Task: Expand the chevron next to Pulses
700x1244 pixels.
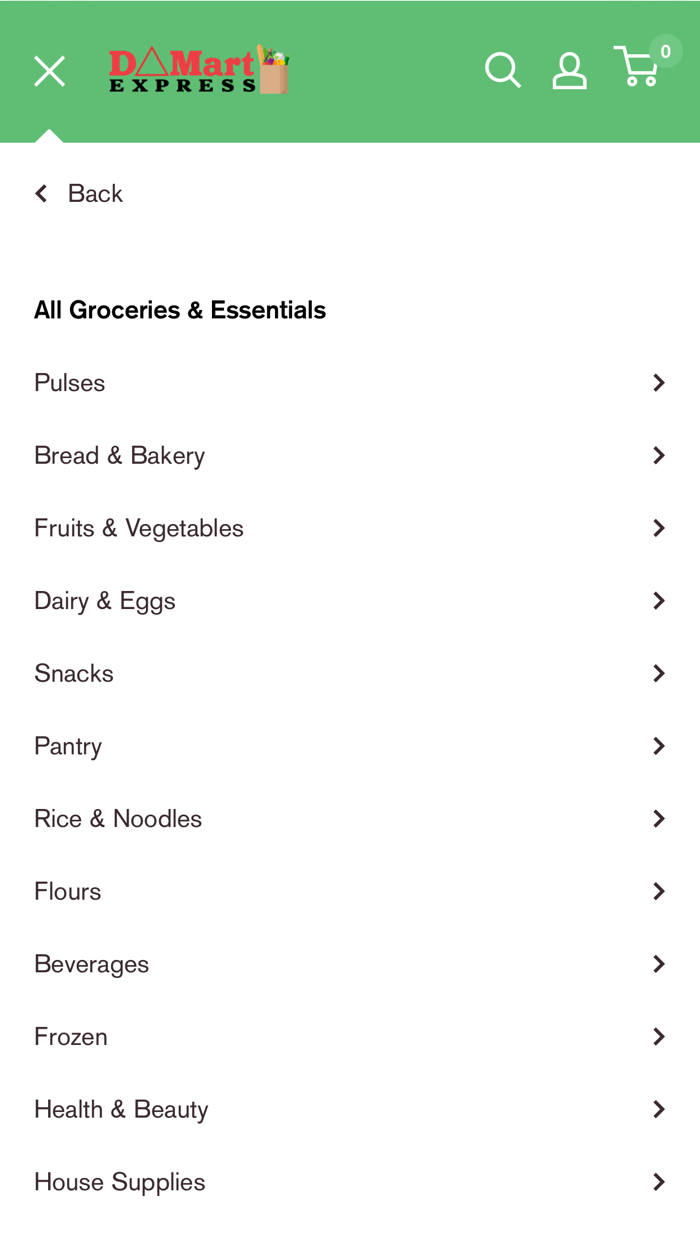Action: pyautogui.click(x=658, y=382)
